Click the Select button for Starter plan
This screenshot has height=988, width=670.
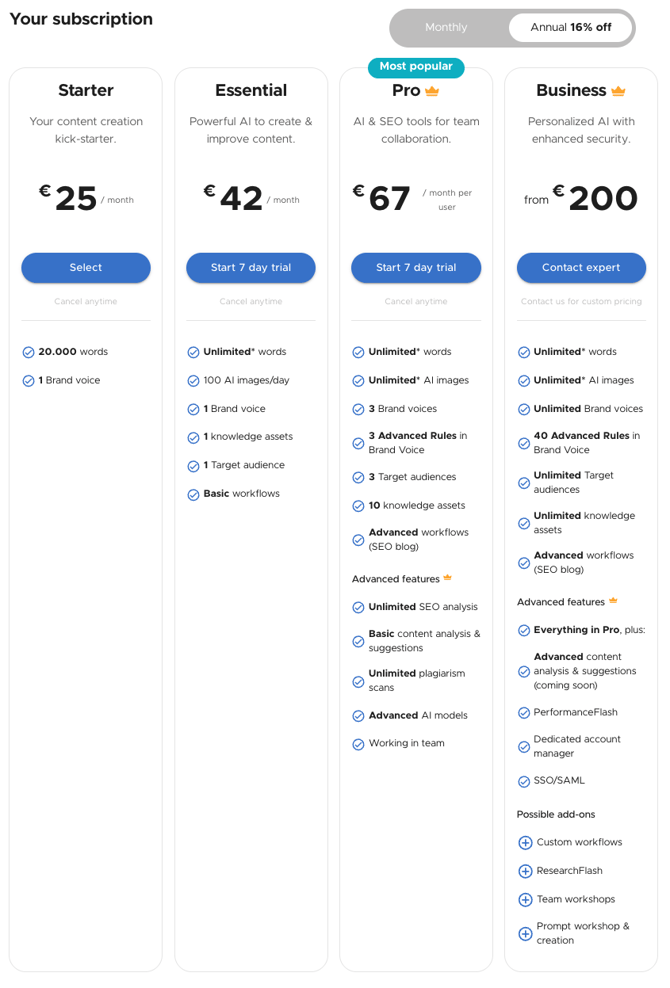(86, 268)
